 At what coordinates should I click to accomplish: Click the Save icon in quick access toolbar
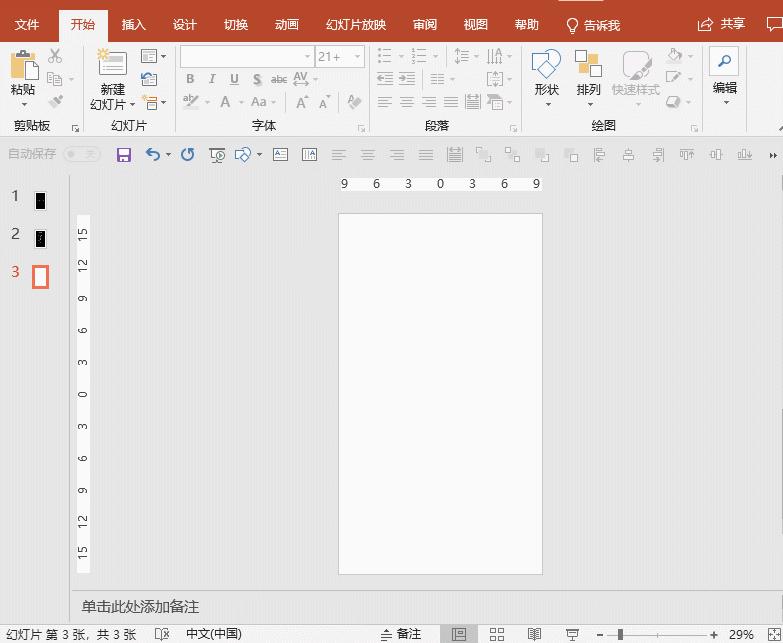[x=124, y=155]
